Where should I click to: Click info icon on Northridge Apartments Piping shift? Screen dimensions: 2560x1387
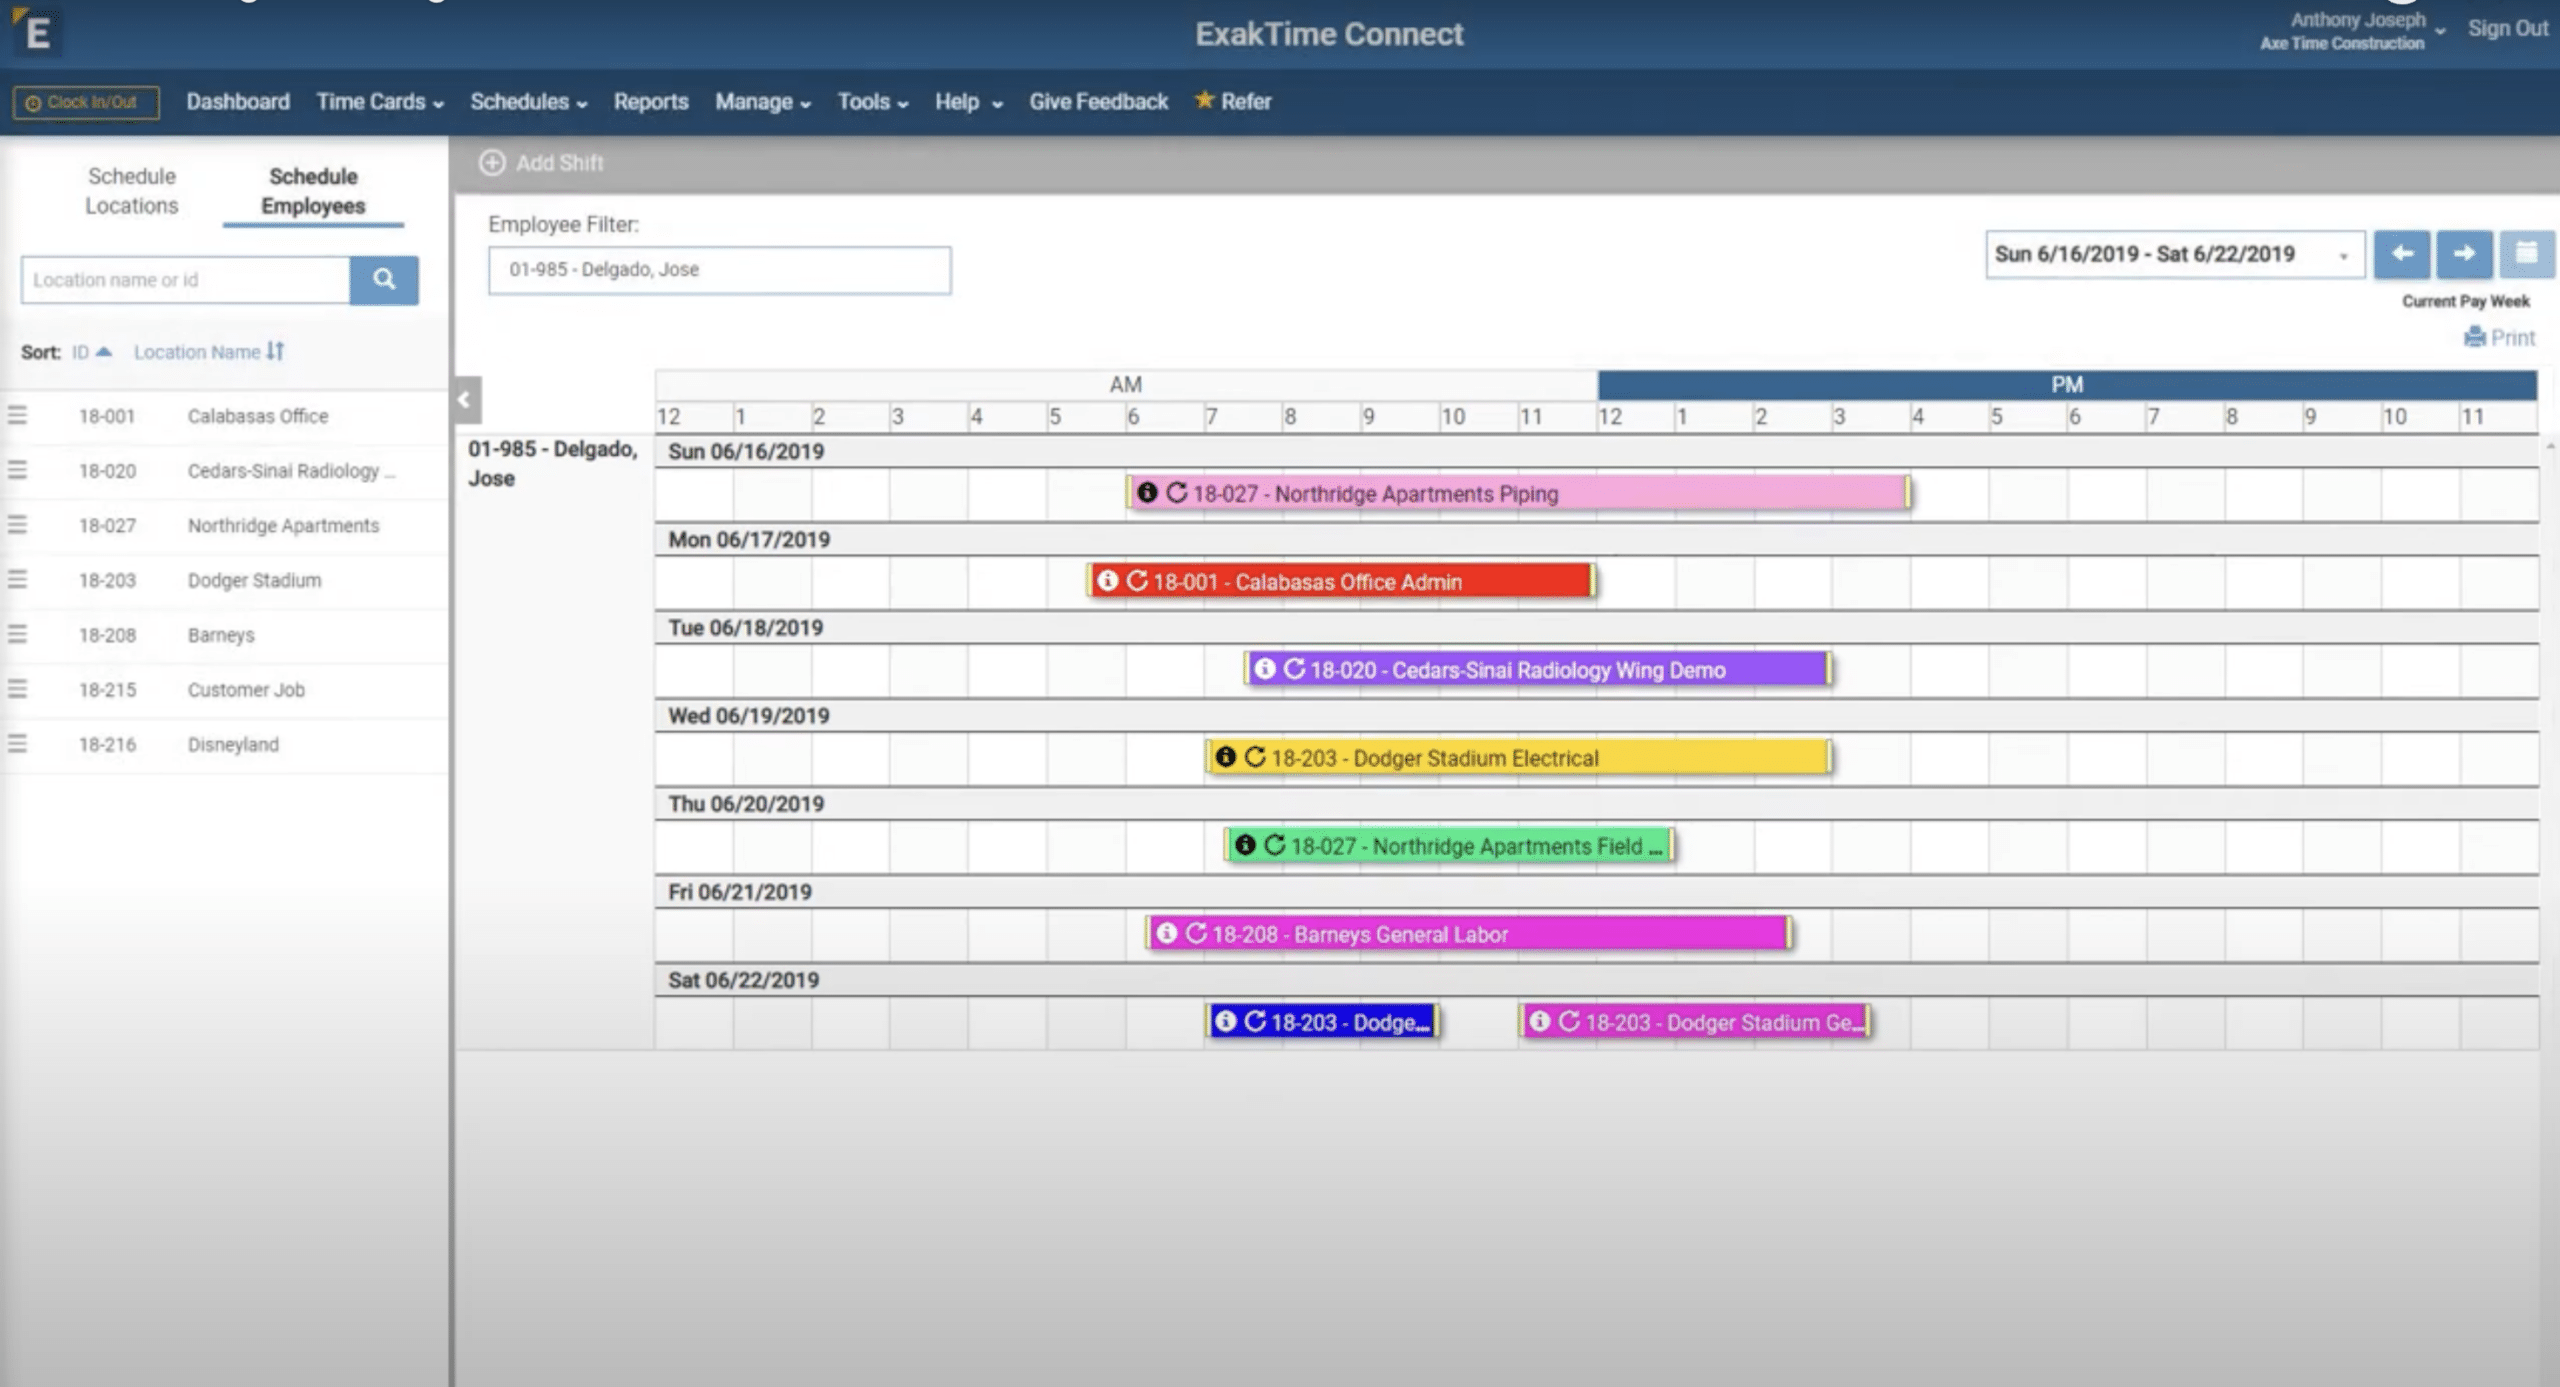pyautogui.click(x=1147, y=493)
